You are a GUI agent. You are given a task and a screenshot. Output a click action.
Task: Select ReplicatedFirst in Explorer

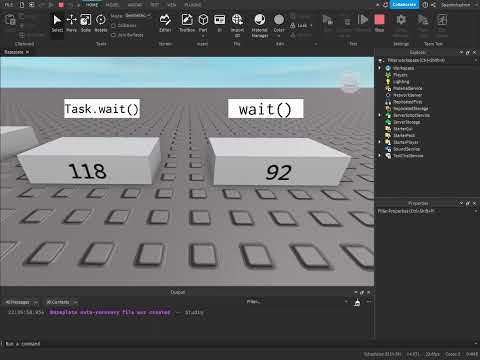[408, 102]
